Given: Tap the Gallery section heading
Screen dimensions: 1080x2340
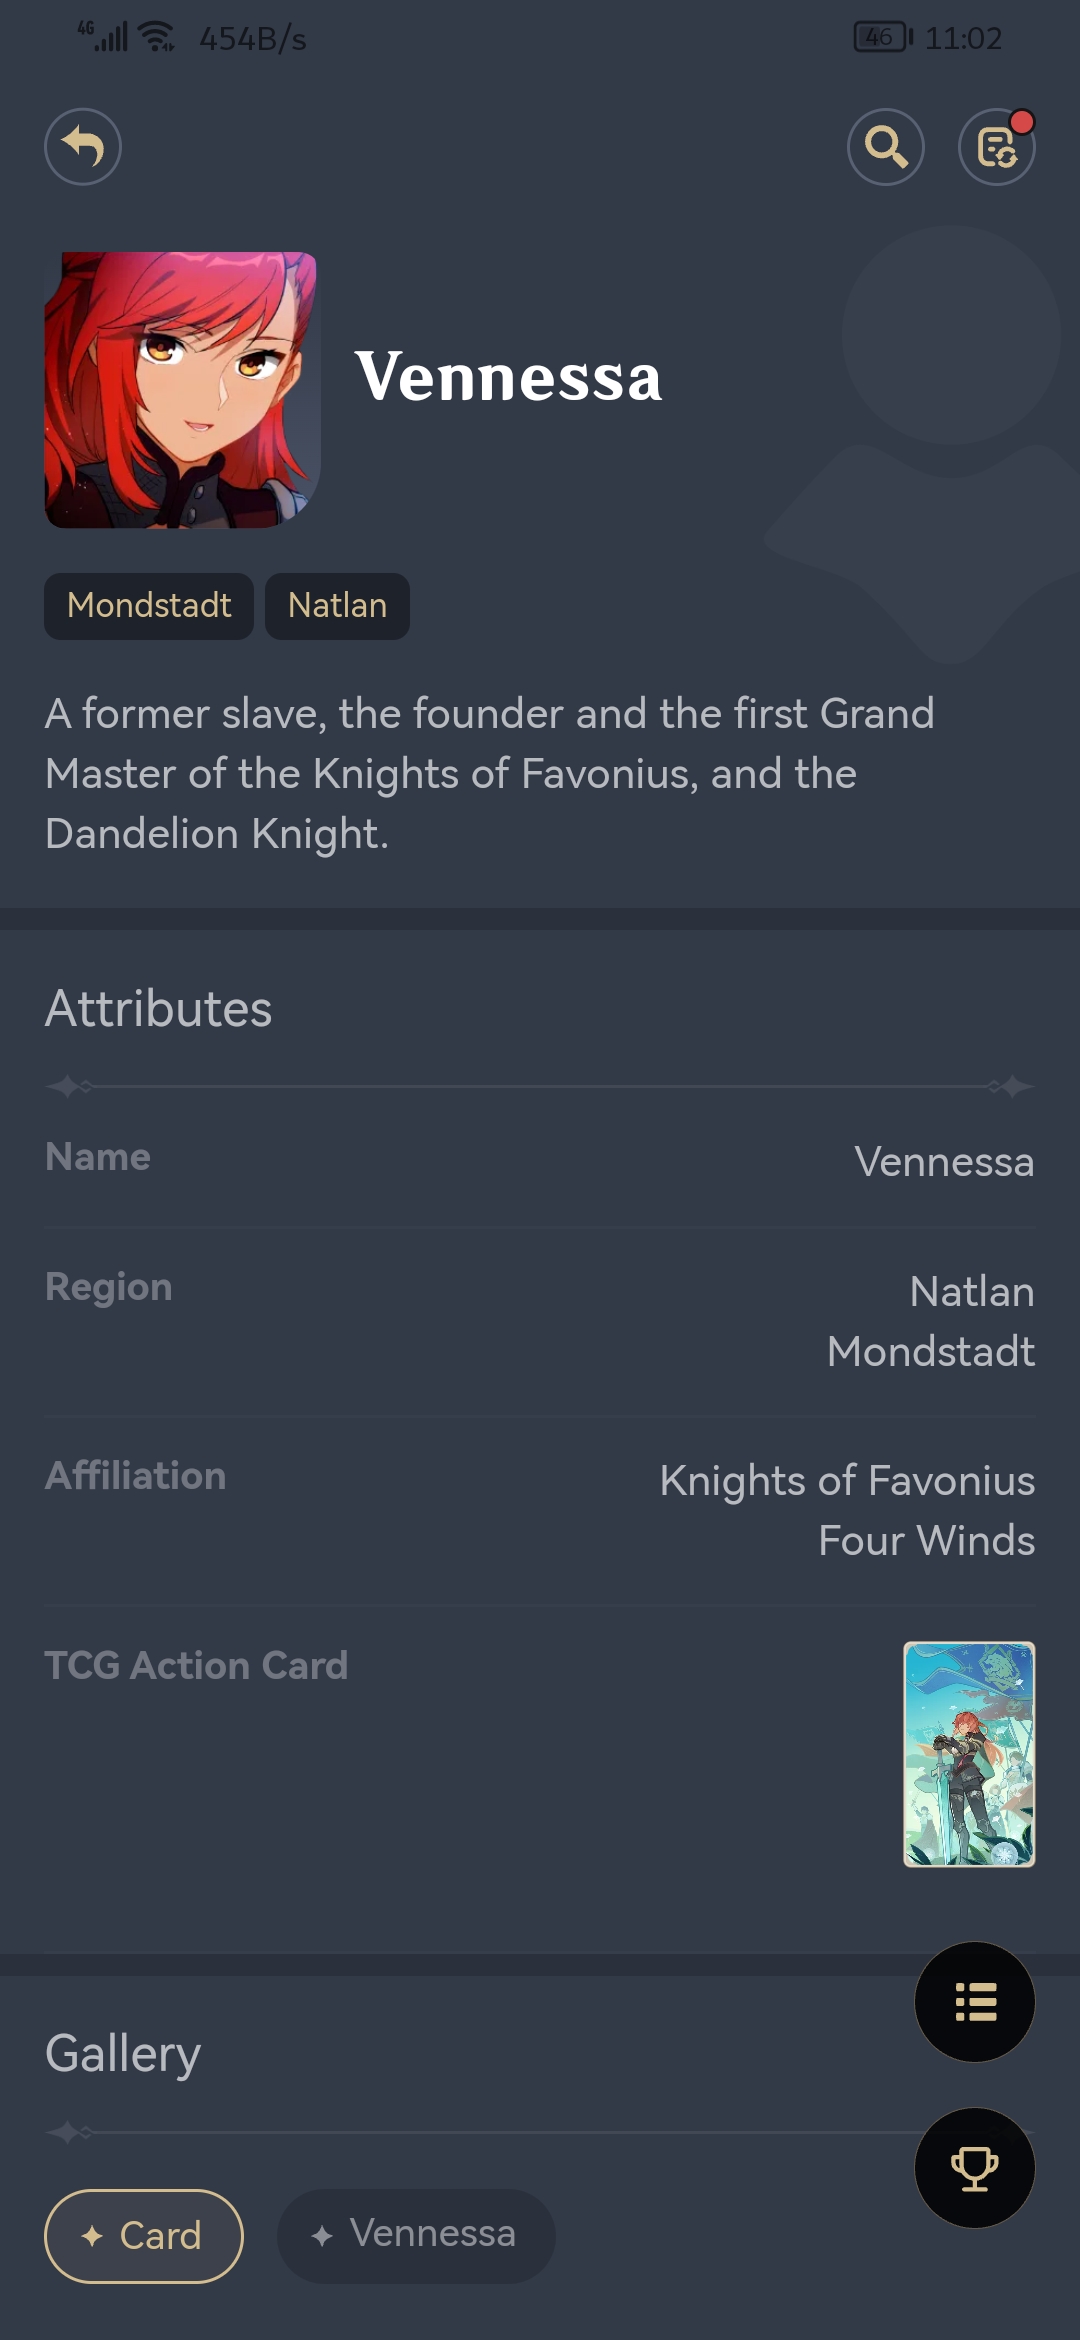Looking at the screenshot, I should click(x=123, y=2054).
